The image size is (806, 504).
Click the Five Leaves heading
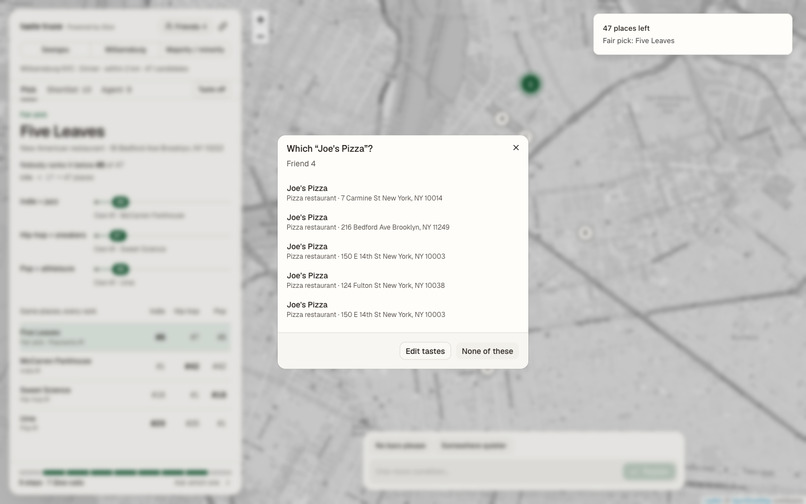tap(62, 132)
